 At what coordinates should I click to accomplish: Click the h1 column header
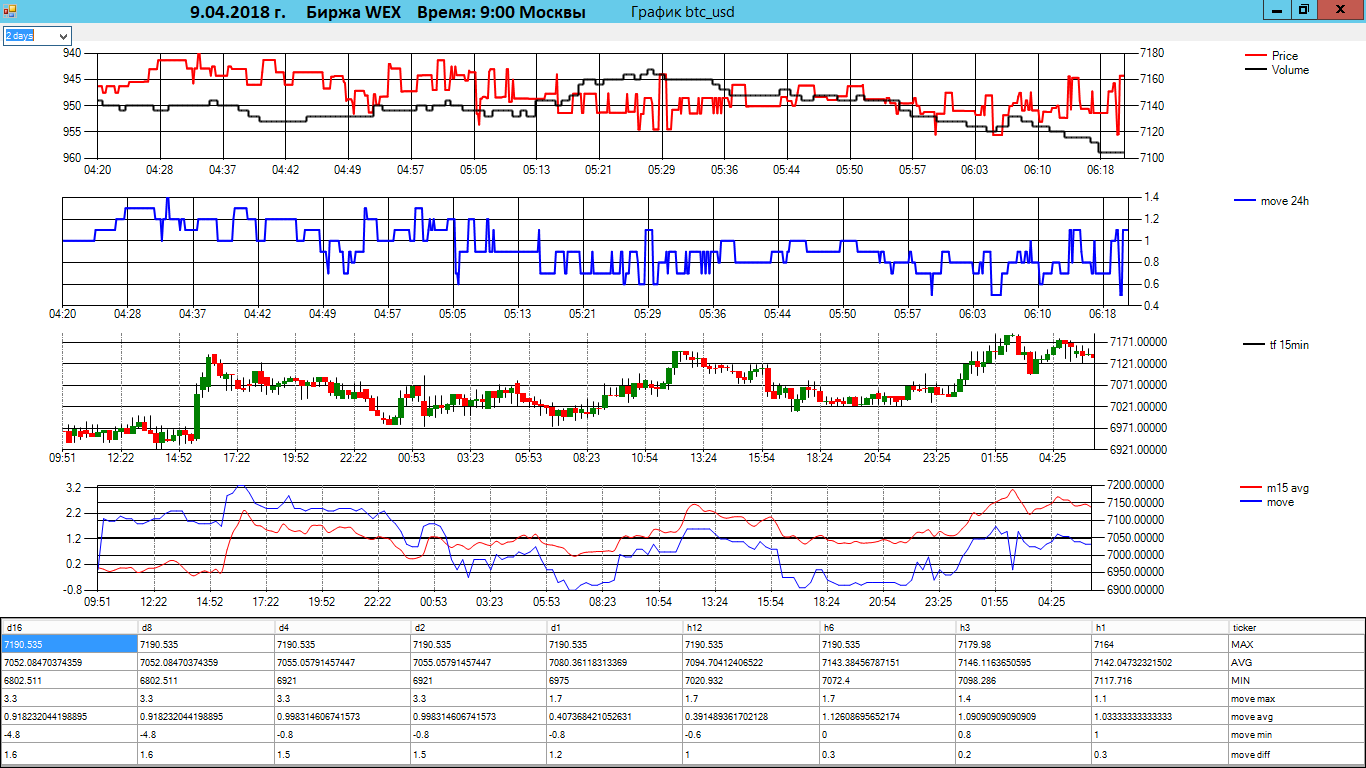point(1160,627)
